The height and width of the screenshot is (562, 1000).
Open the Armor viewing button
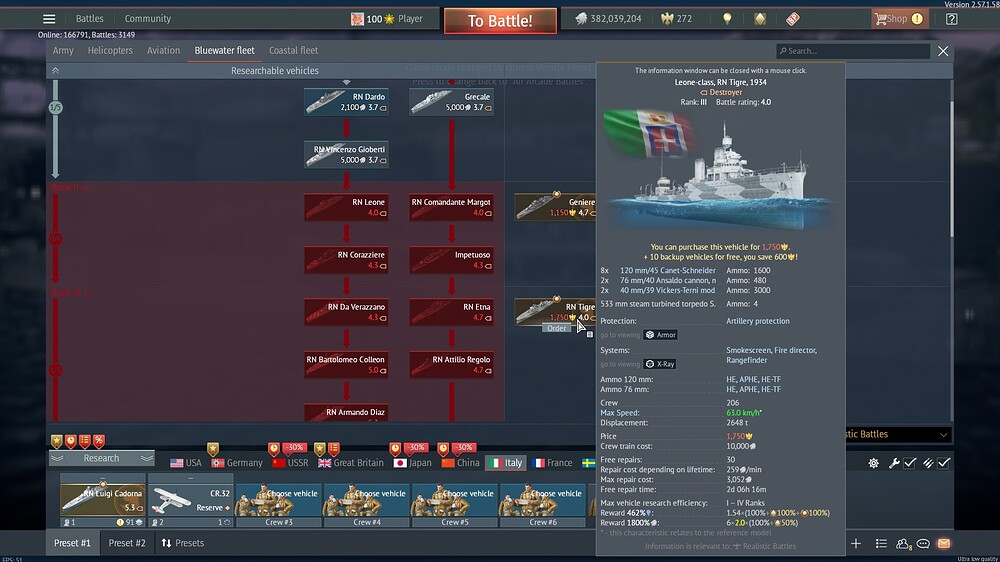(660, 335)
